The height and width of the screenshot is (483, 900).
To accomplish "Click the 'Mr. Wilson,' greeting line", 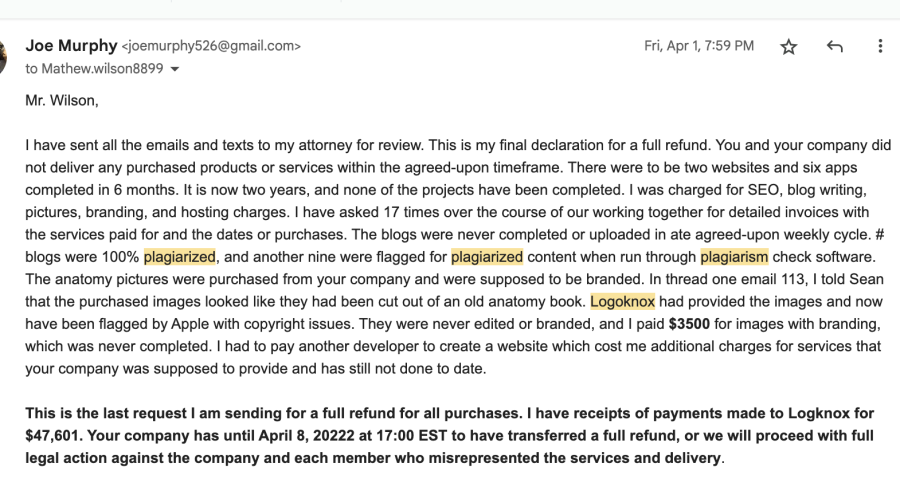I will pyautogui.click(x=62, y=101).
